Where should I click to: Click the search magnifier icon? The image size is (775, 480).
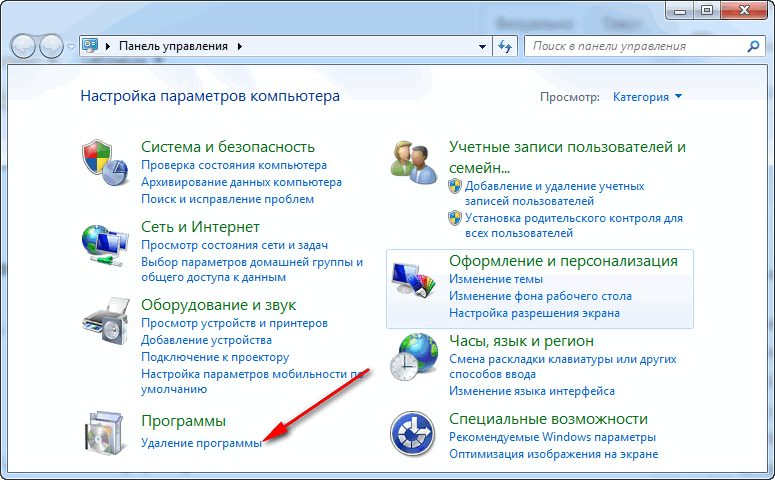[x=753, y=46]
